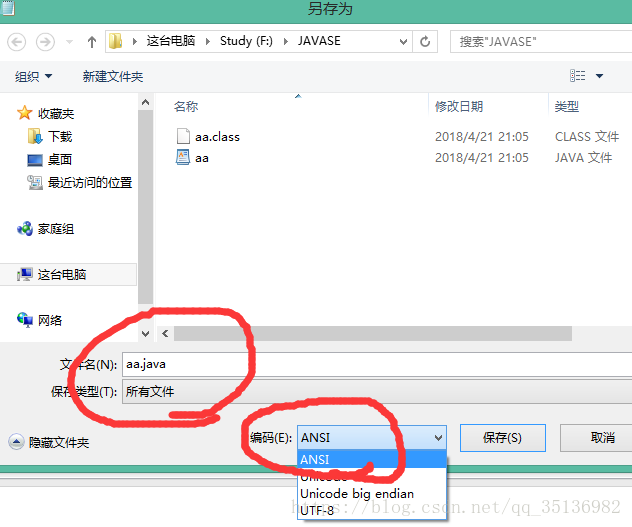Click the forward navigation arrow
632x527 pixels.
pyautogui.click(x=45, y=42)
